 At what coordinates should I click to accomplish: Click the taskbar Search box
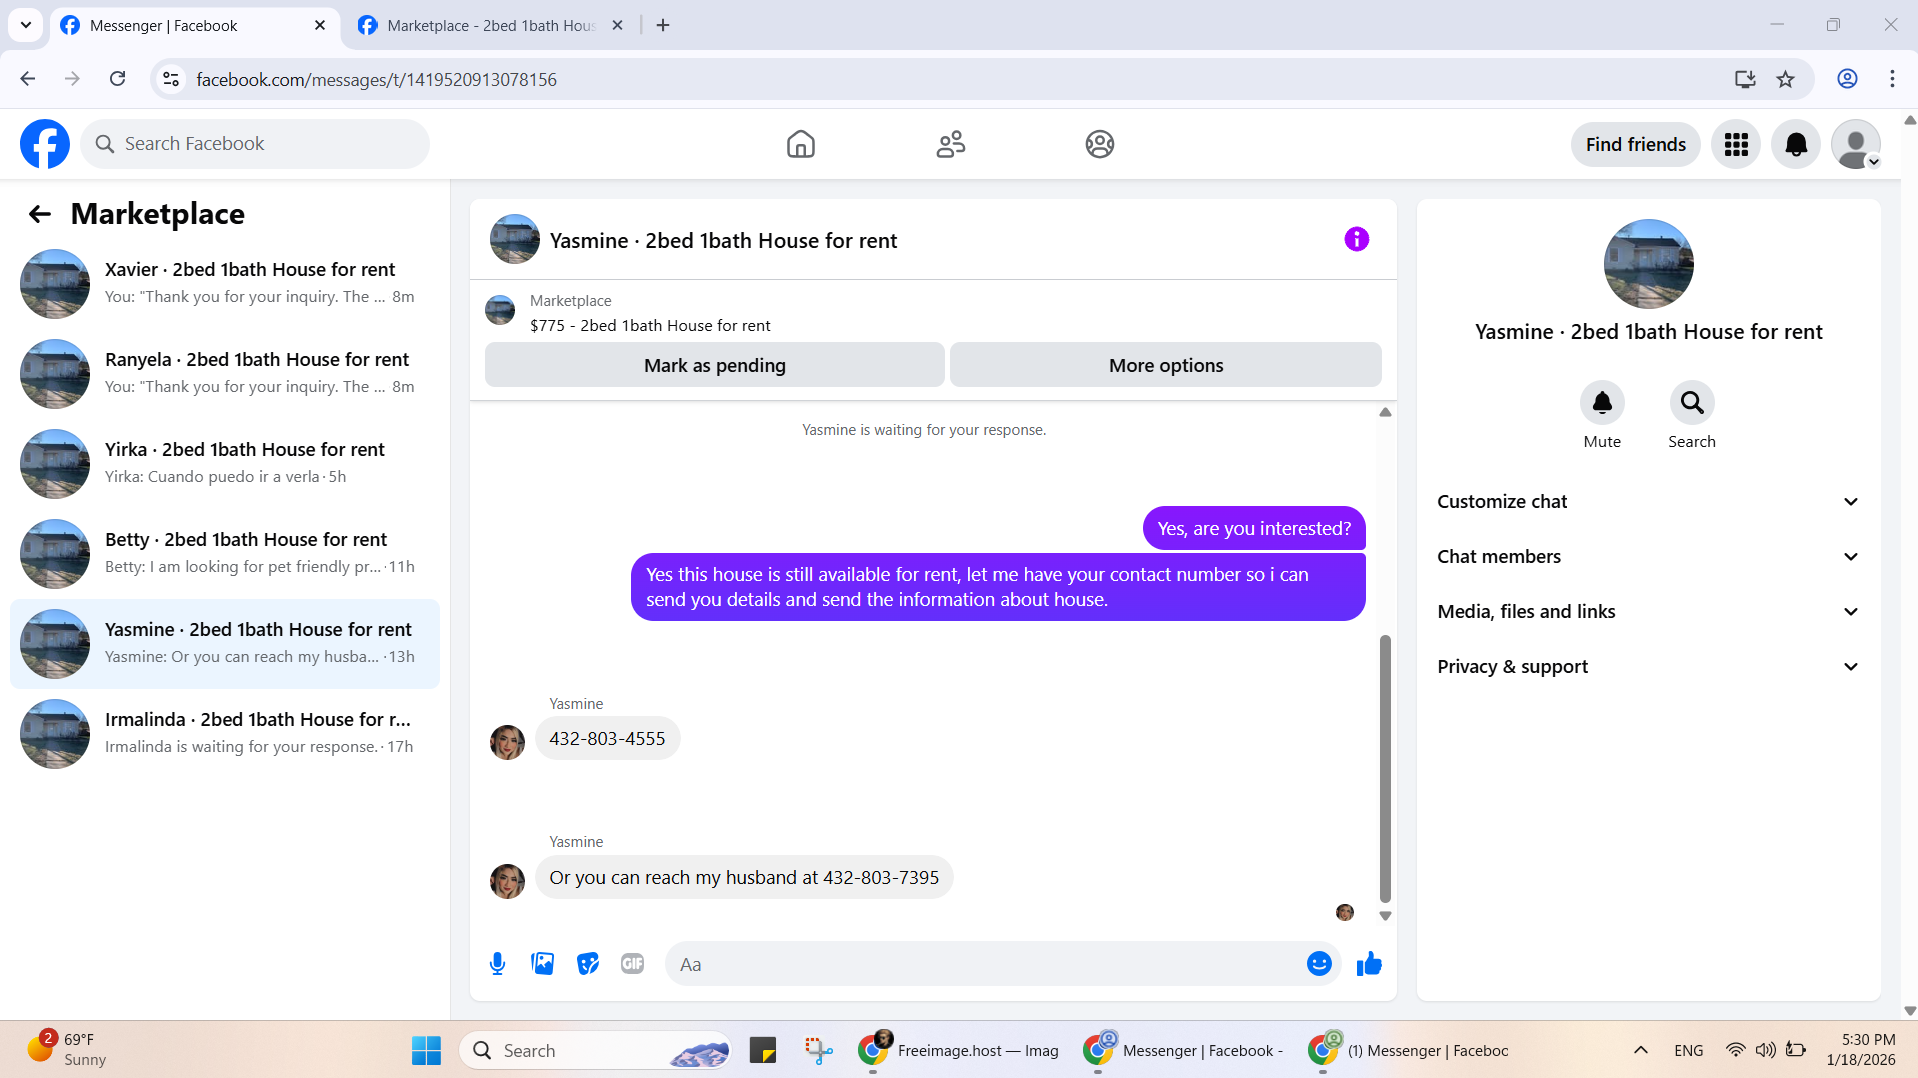(x=595, y=1051)
